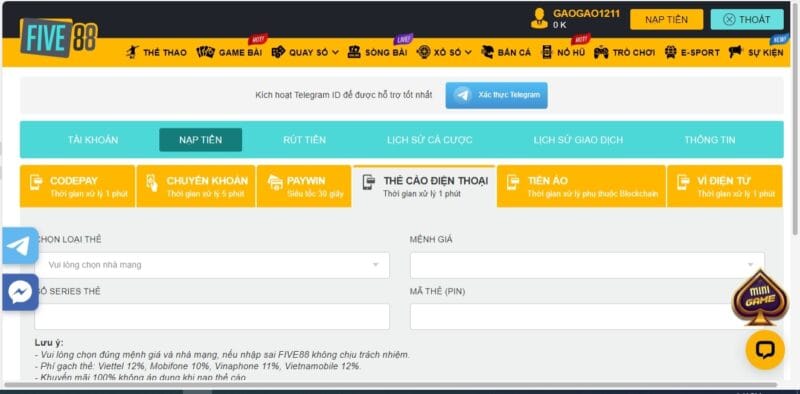The image size is (800, 394).
Task: Click the megaphone icon for Sự Kiện
Action: [736, 52]
